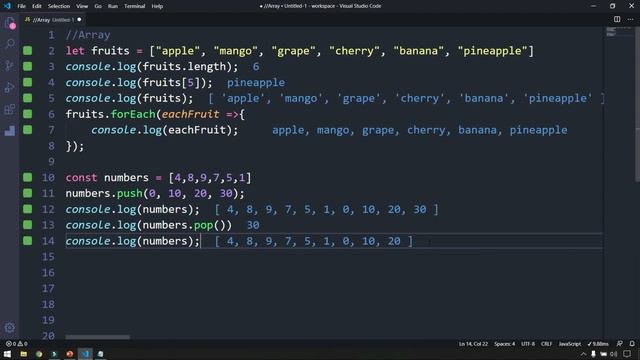Open the File menu
Viewport: 640px width, 360px height.
21,6
